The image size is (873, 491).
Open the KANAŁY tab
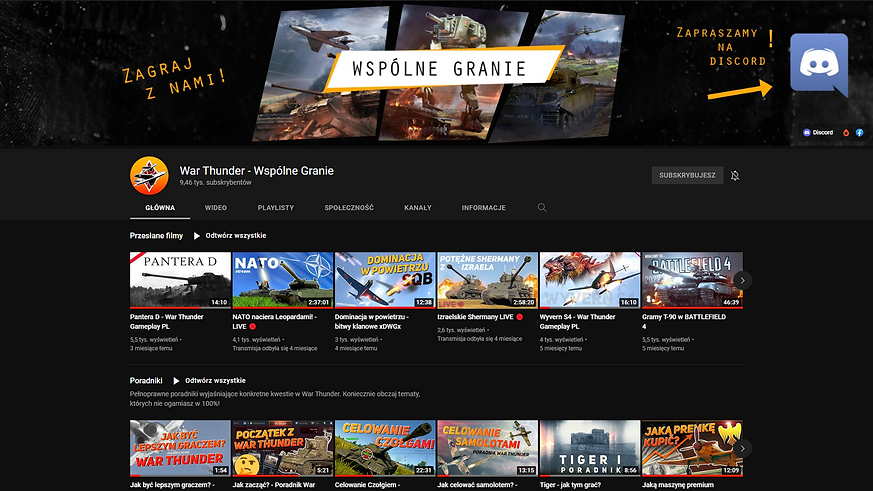click(x=418, y=208)
